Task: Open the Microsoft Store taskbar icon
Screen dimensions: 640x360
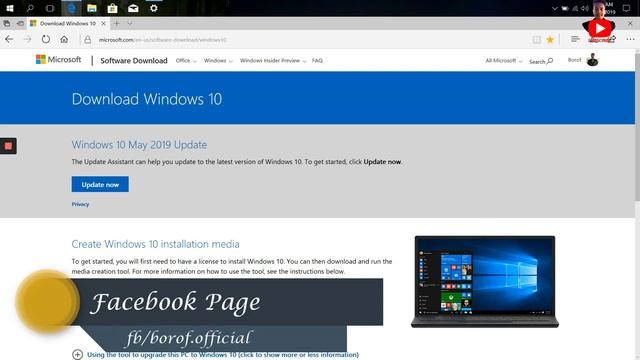Action: [x=112, y=8]
